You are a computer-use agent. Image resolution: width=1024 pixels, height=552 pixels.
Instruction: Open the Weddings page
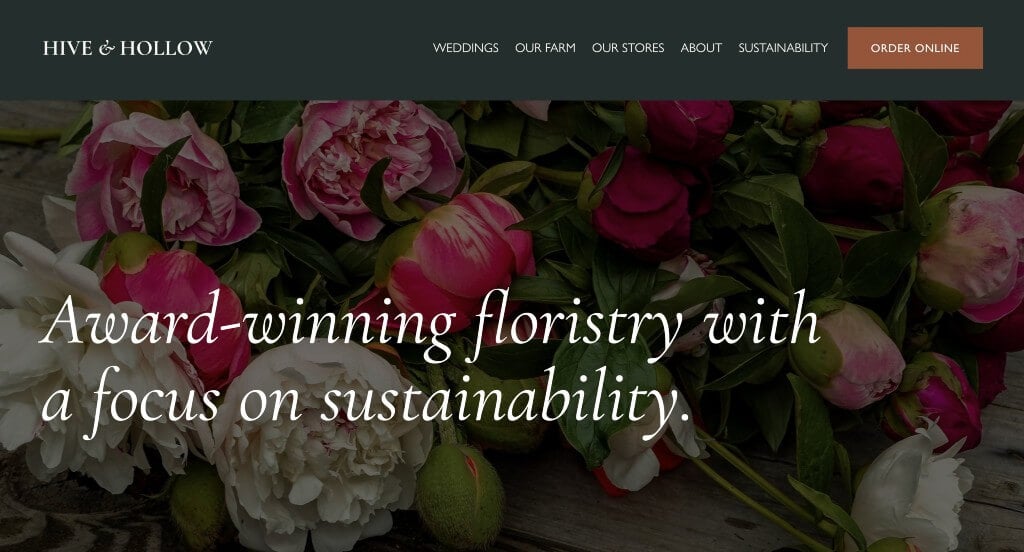pyautogui.click(x=466, y=48)
